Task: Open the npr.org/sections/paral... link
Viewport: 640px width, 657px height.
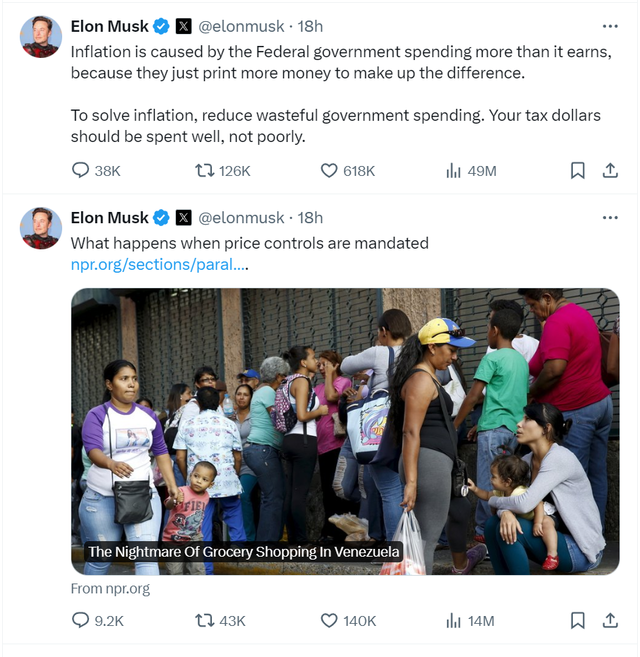Action: (159, 265)
